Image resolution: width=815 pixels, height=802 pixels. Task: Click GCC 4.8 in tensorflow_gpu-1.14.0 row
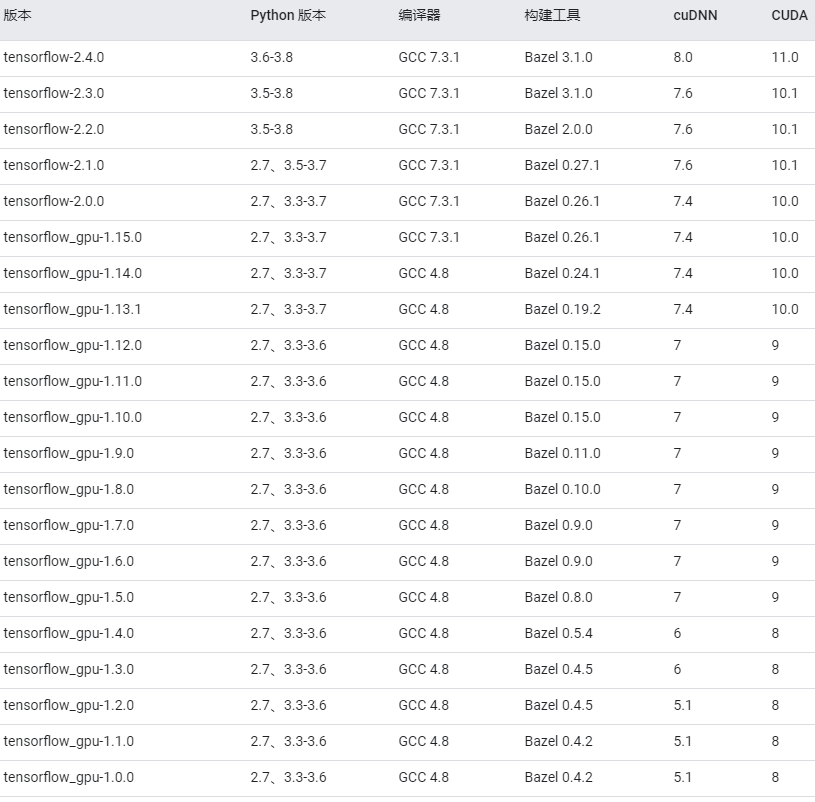tap(424, 273)
